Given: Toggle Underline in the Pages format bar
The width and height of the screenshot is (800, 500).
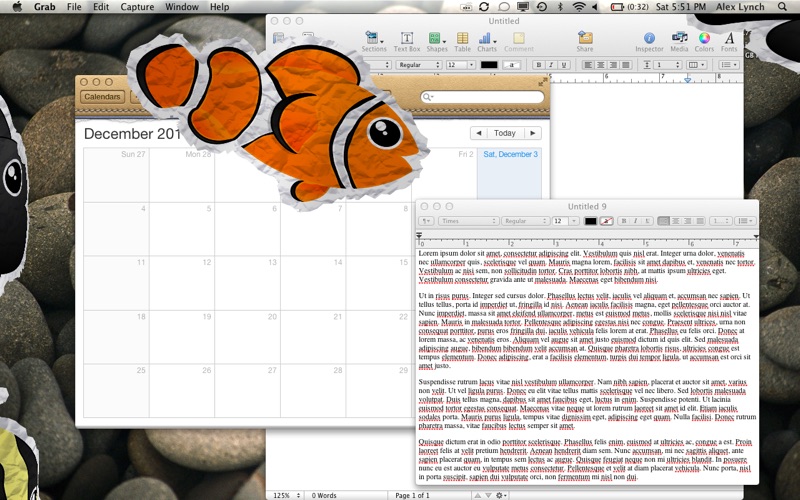Looking at the screenshot, I should coord(564,65).
